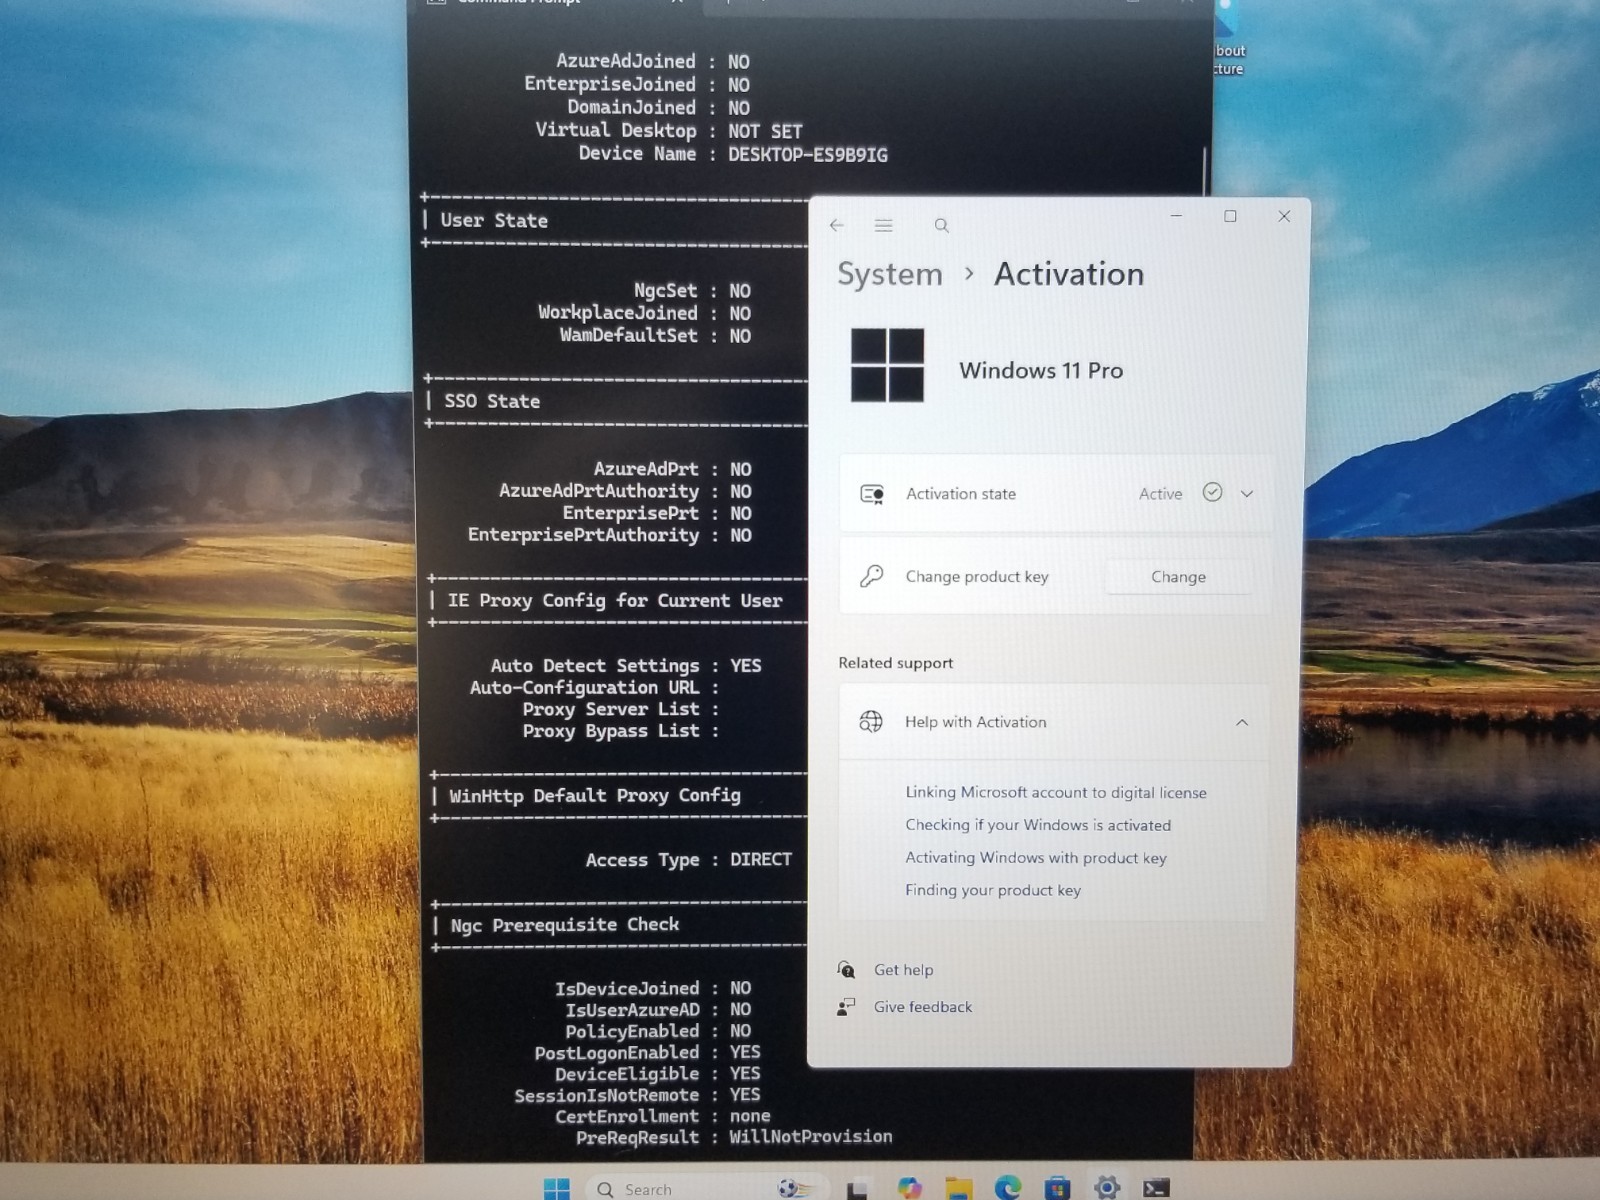Close the Settings Activation window

tap(1284, 216)
